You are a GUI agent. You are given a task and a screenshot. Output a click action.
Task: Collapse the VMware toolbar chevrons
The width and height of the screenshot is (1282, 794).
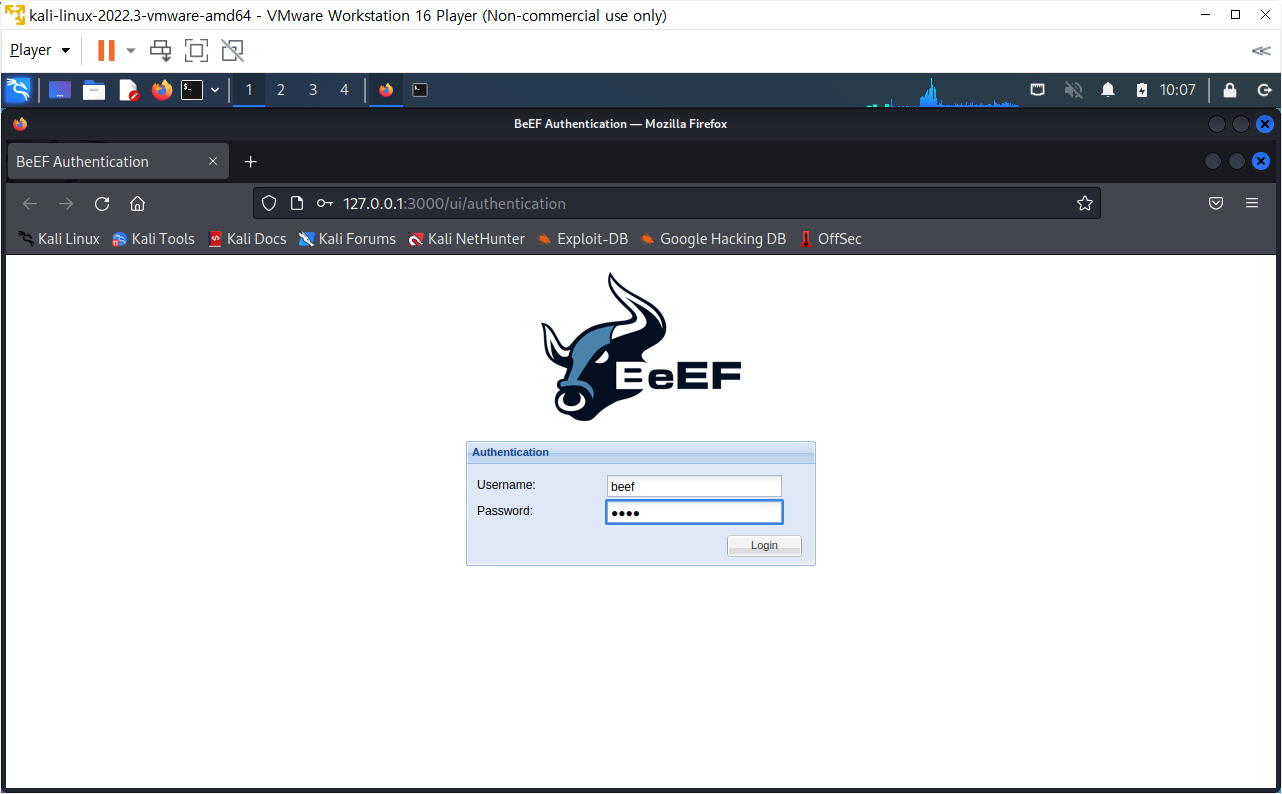click(1261, 50)
